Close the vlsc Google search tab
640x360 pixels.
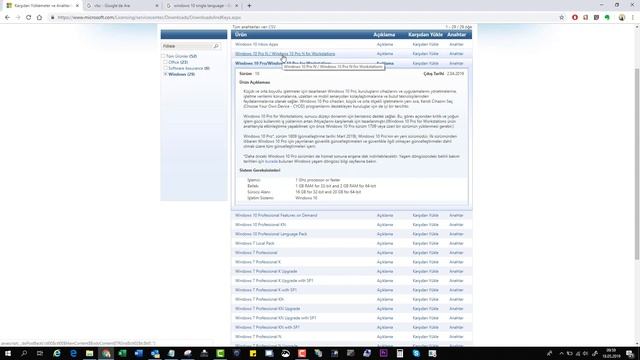[x=157, y=6]
